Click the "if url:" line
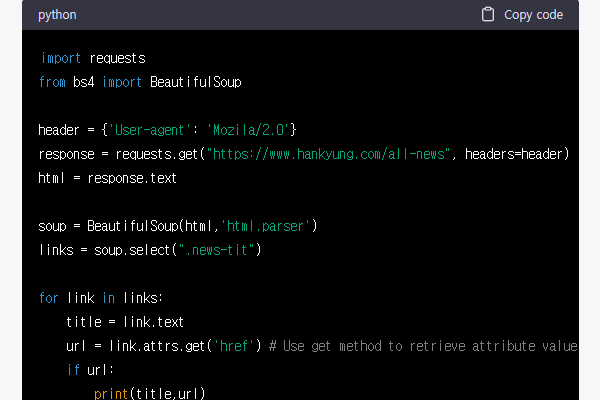The height and width of the screenshot is (400, 600). pos(90,371)
